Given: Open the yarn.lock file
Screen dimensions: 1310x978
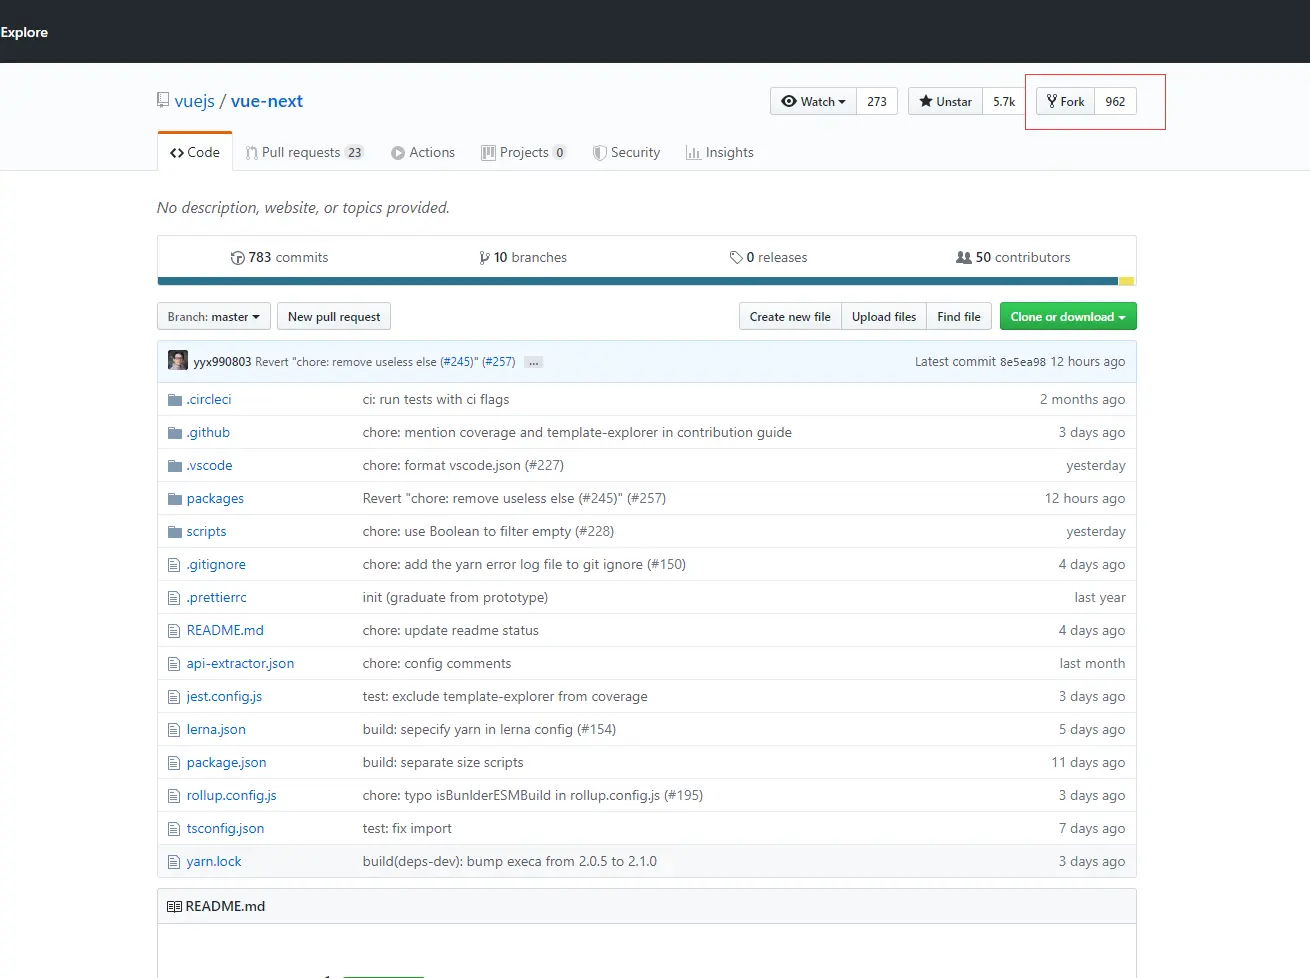Looking at the screenshot, I should pos(214,862).
